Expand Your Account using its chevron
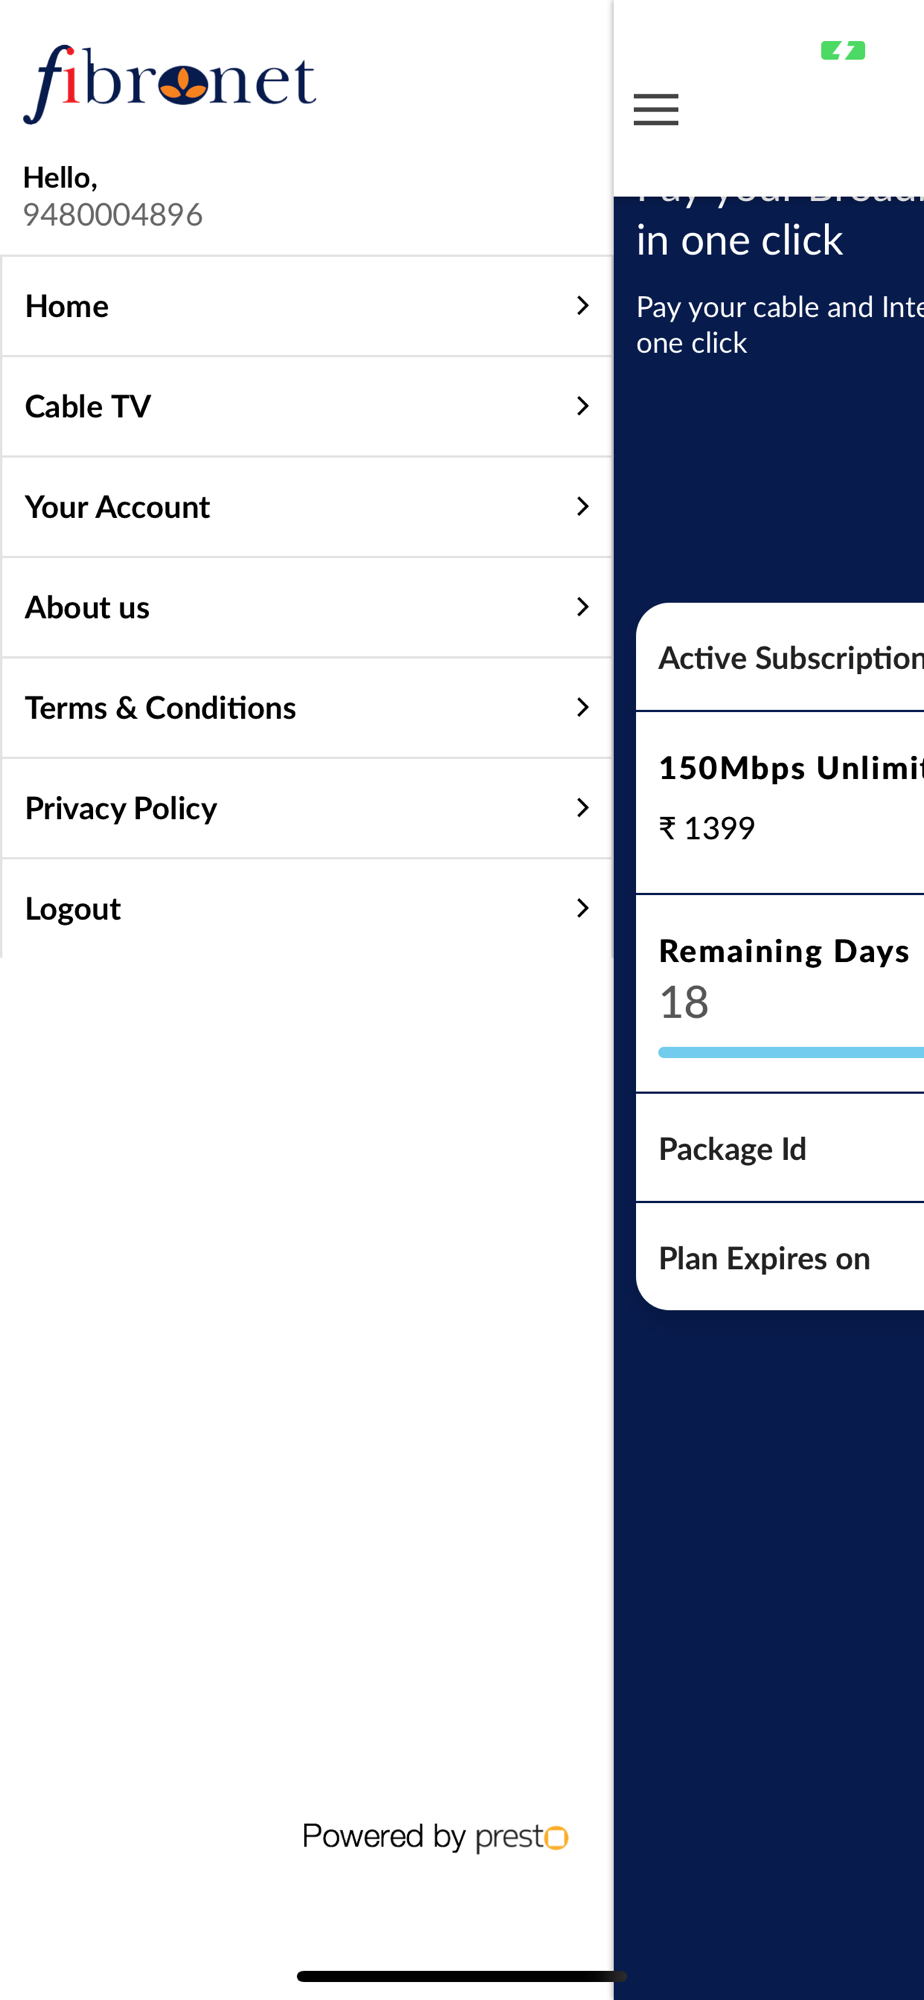The width and height of the screenshot is (924, 2000). [x=583, y=507]
